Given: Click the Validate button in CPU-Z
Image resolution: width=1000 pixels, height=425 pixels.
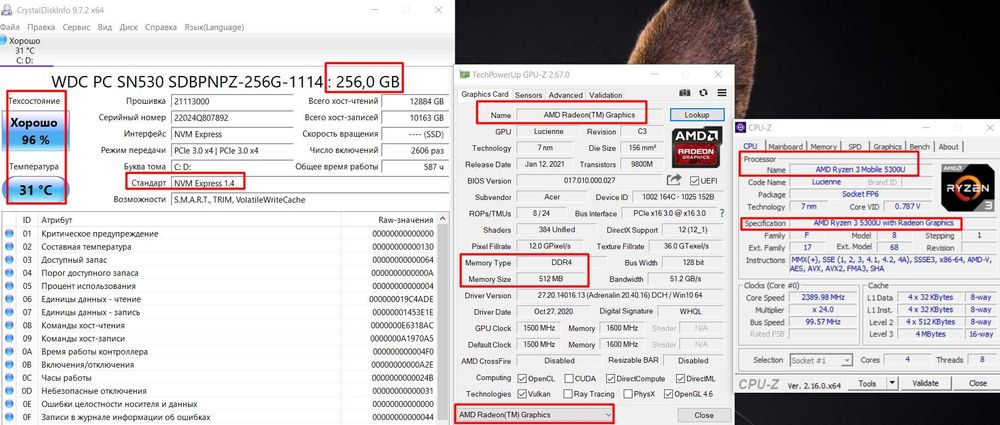Looking at the screenshot, I should tap(925, 384).
